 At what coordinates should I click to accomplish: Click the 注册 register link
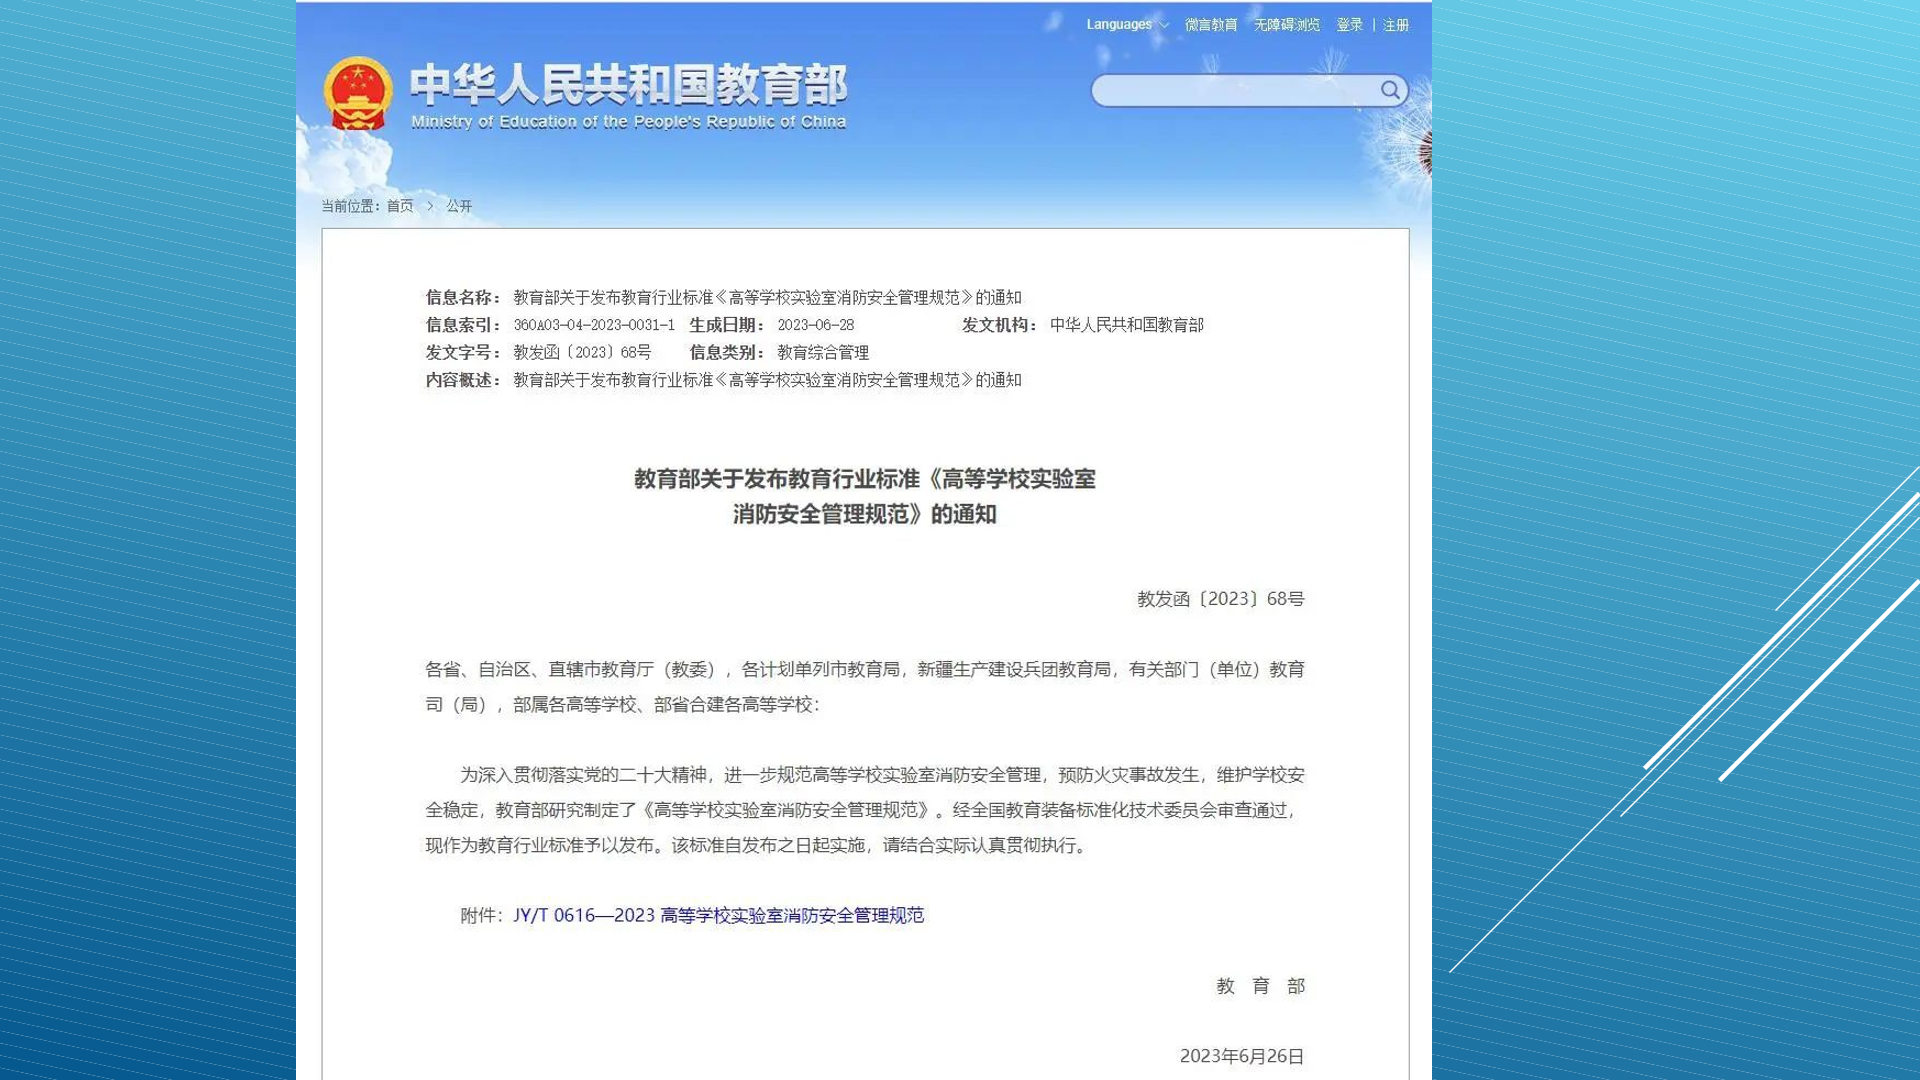1395,25
